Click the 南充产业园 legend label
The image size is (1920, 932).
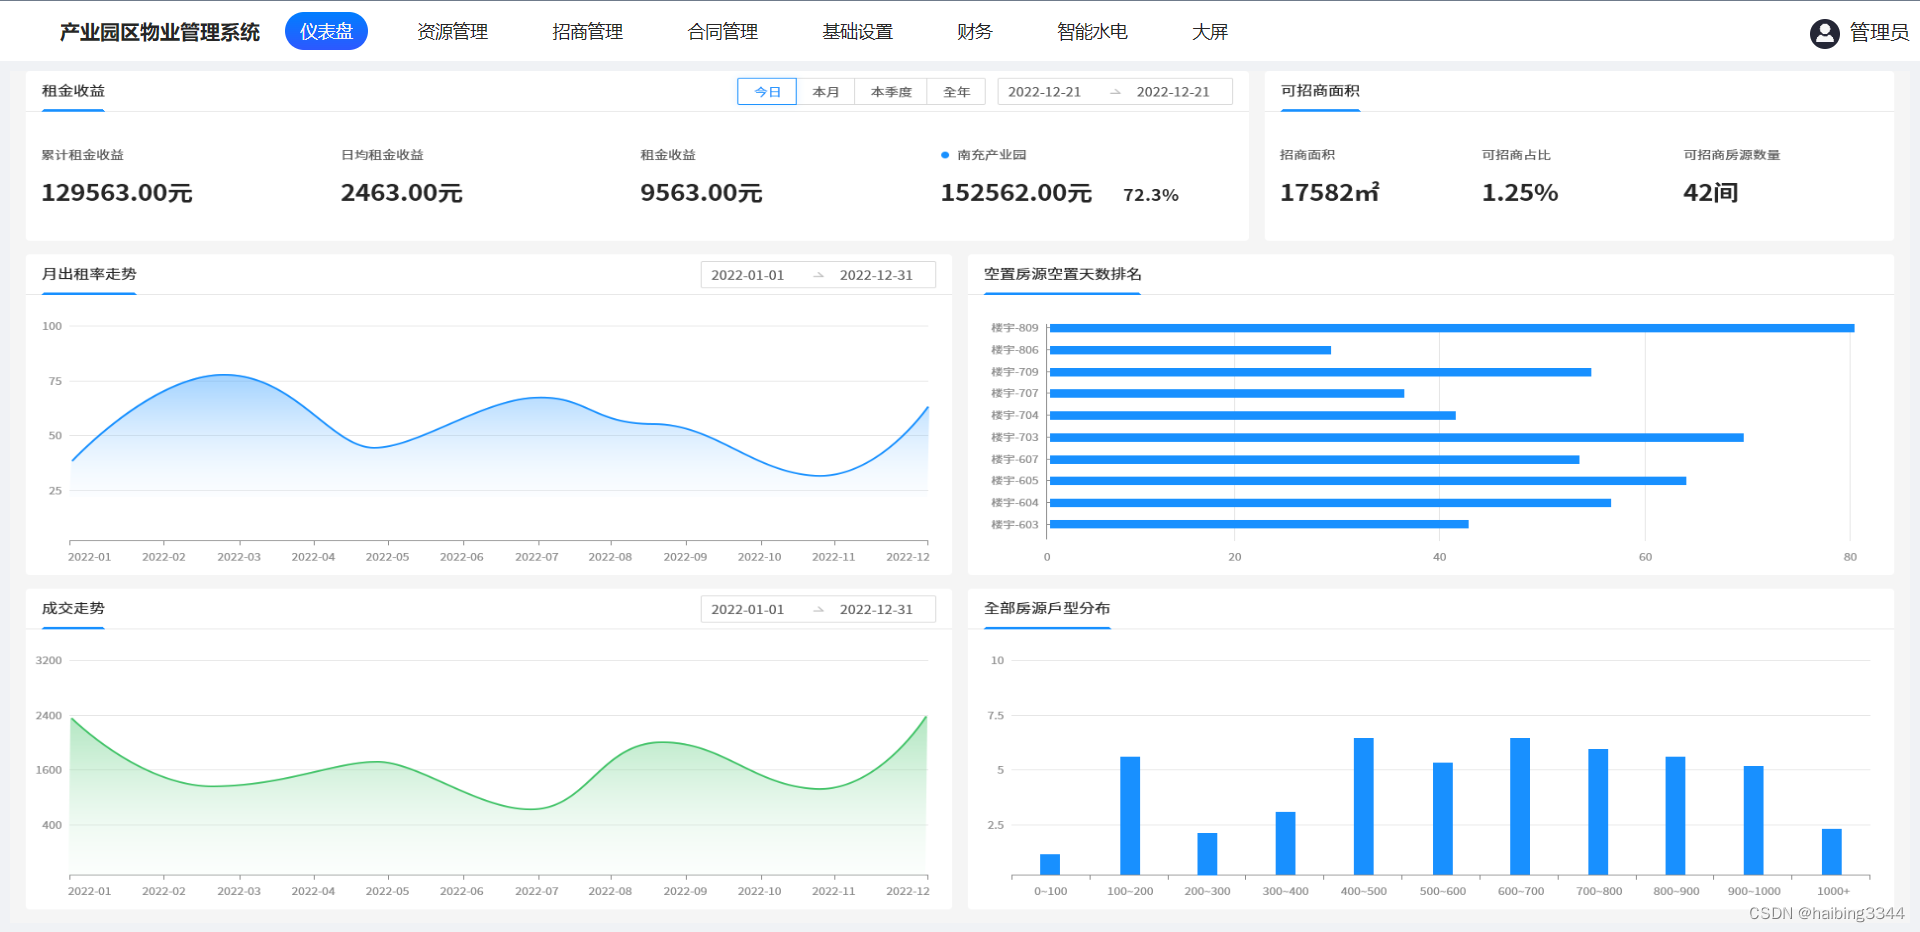[991, 155]
